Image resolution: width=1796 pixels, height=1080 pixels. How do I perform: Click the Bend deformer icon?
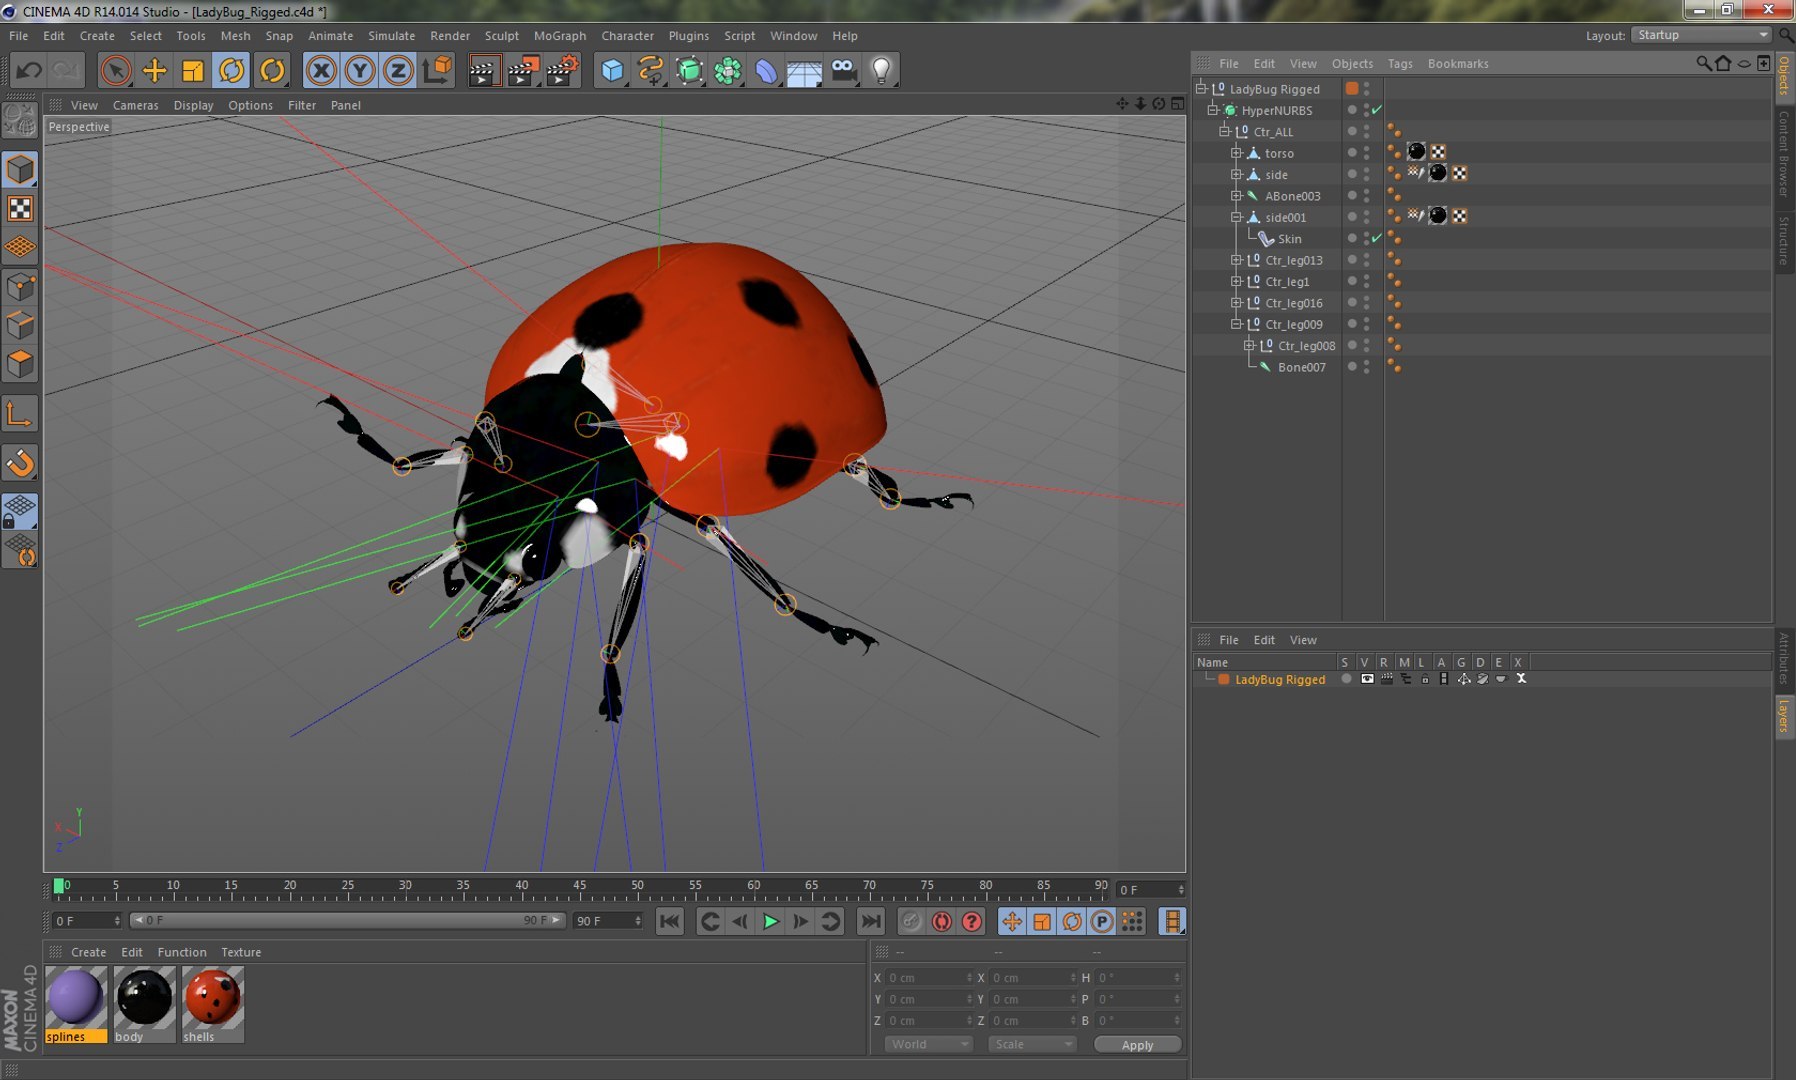click(766, 70)
